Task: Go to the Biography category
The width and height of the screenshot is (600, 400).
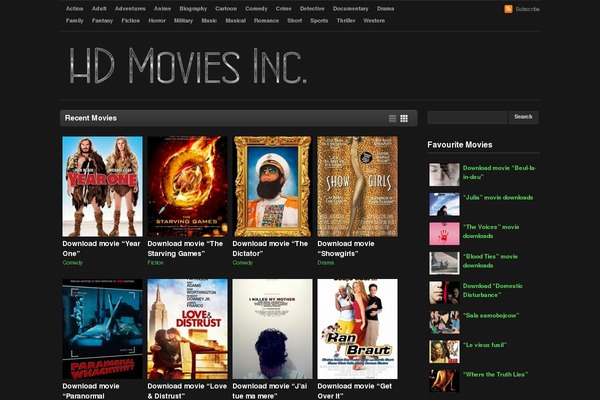Action: pyautogui.click(x=193, y=8)
